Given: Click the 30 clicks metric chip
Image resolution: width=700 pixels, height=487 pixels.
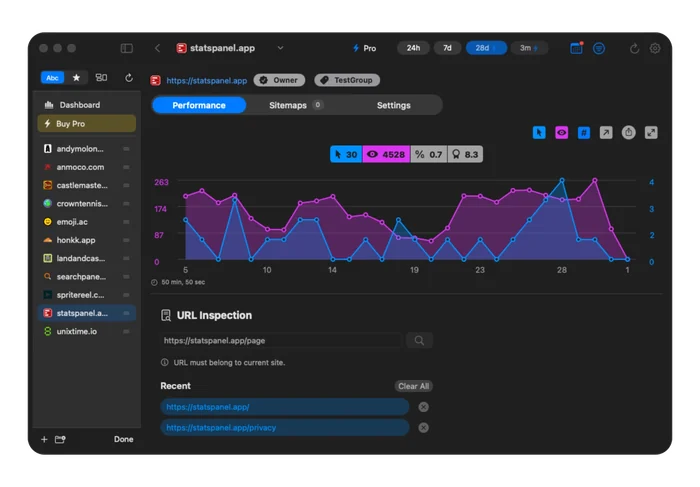Looking at the screenshot, I should pos(346,154).
